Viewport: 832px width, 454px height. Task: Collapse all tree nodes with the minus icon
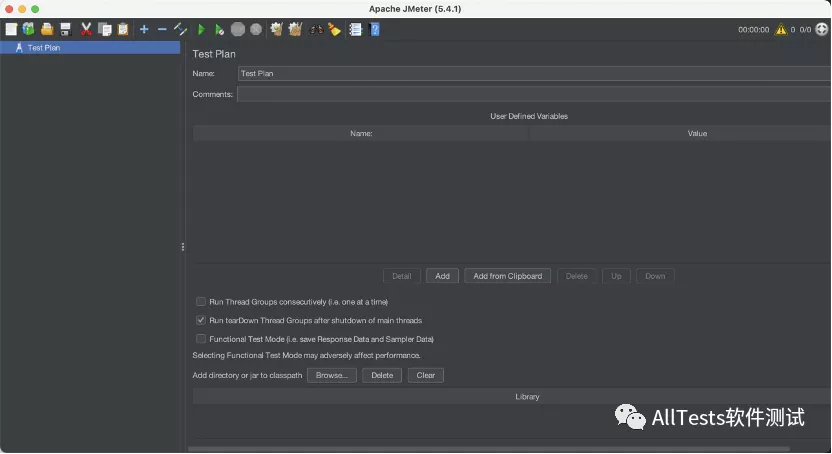pyautogui.click(x=162, y=29)
